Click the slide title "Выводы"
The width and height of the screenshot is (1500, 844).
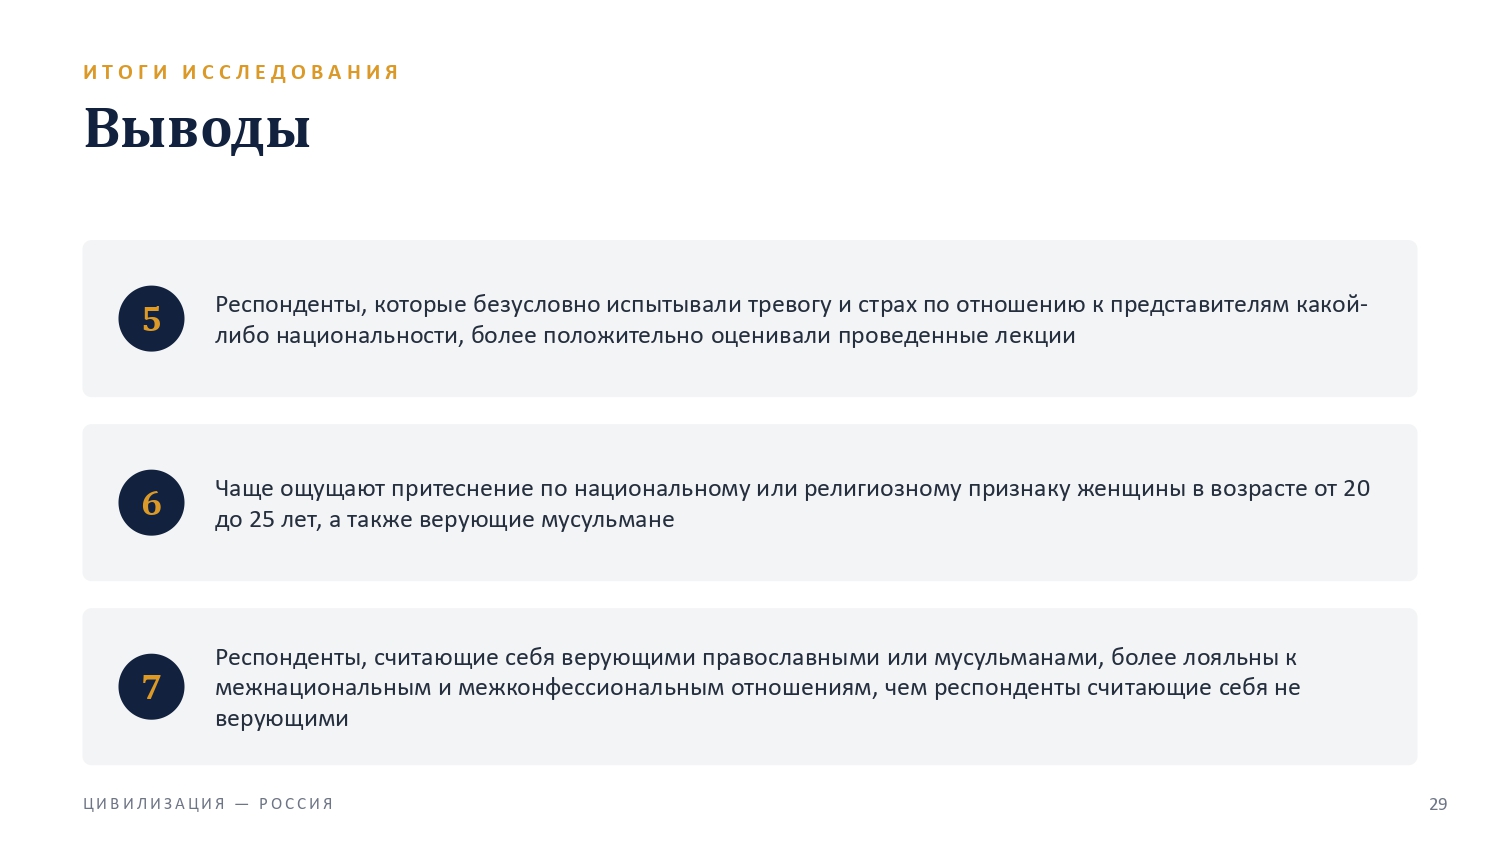[197, 130]
